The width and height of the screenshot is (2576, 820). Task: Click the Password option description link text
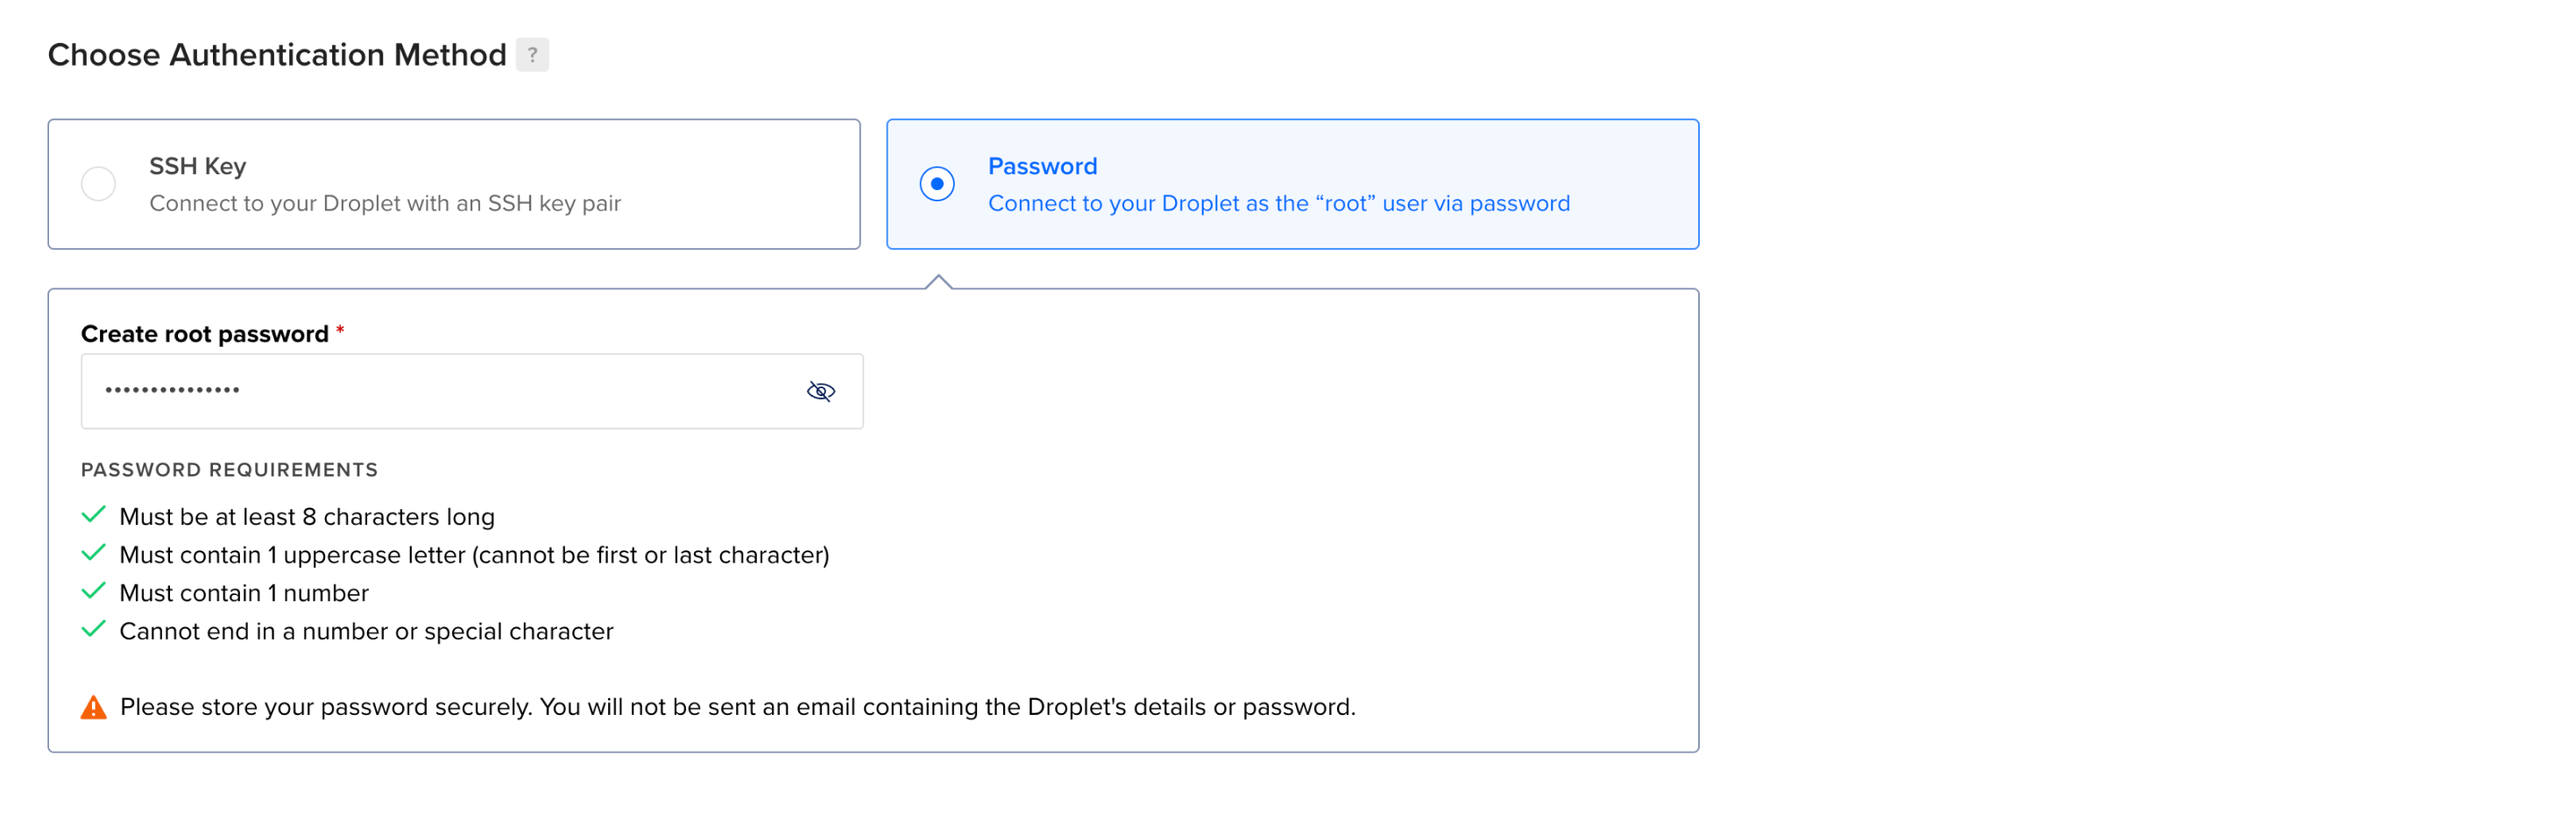tap(1278, 203)
